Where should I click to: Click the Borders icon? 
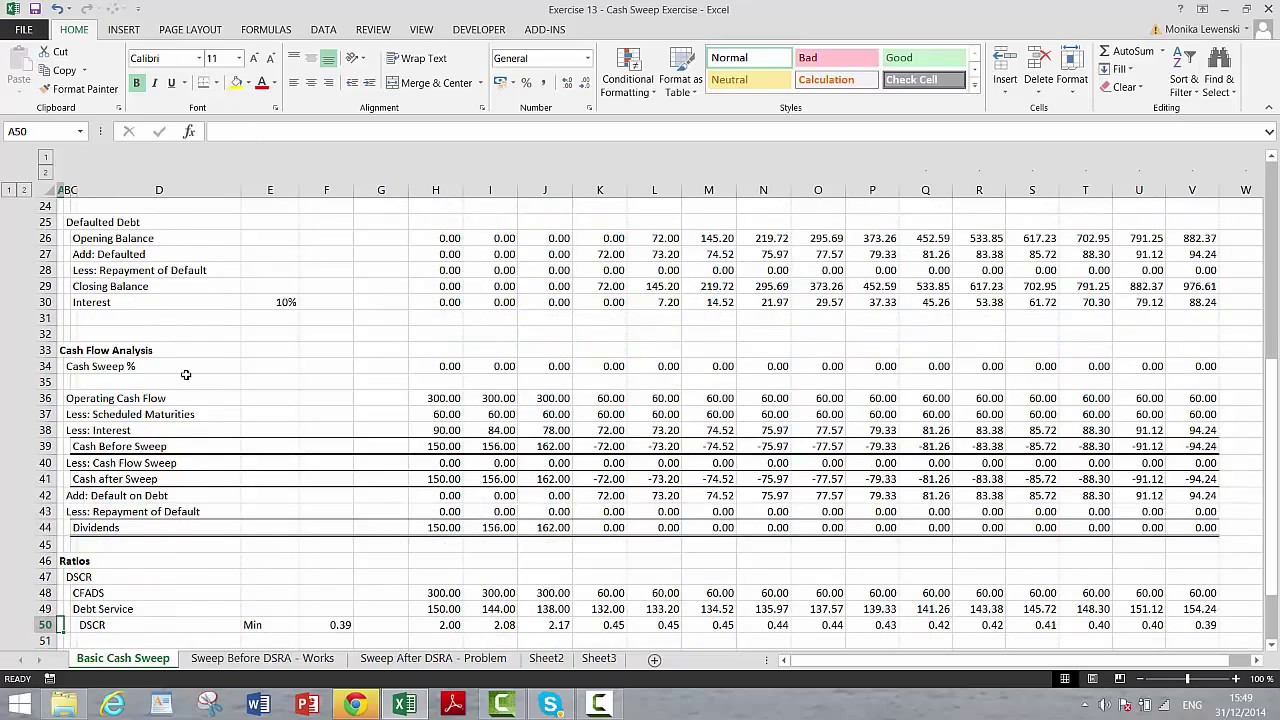point(203,83)
